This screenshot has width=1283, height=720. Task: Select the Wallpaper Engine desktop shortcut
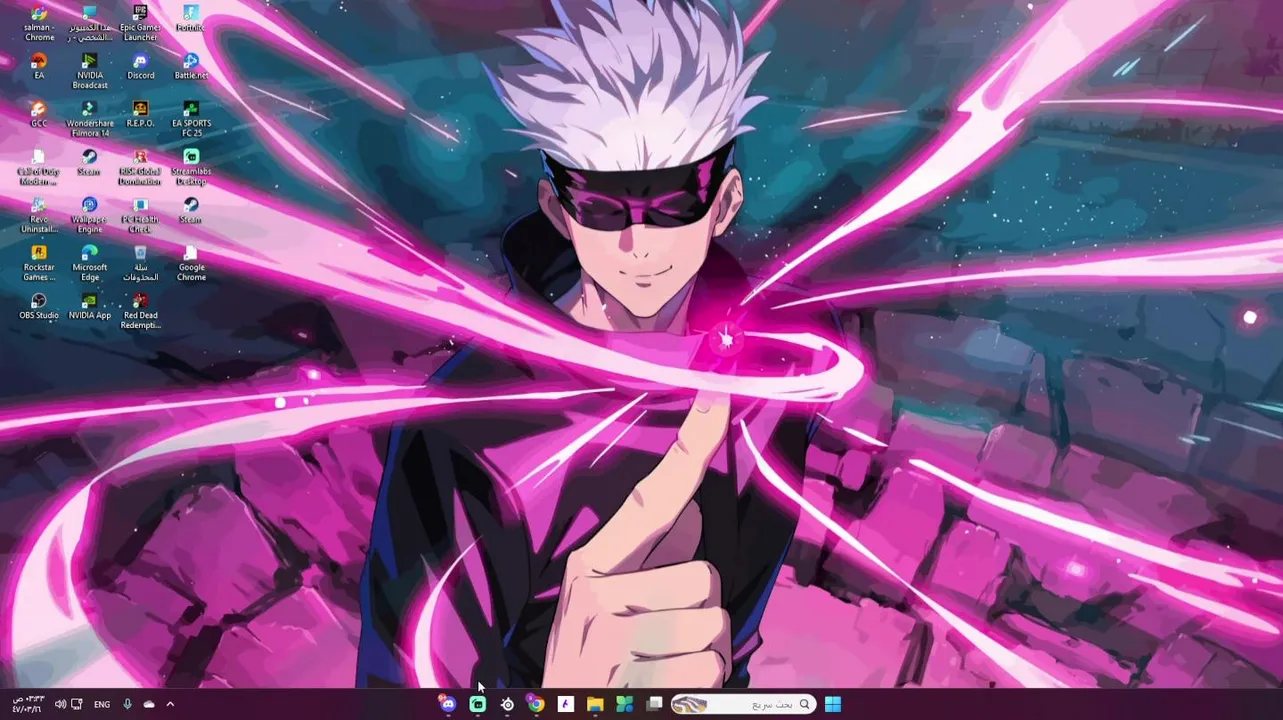coord(90,215)
